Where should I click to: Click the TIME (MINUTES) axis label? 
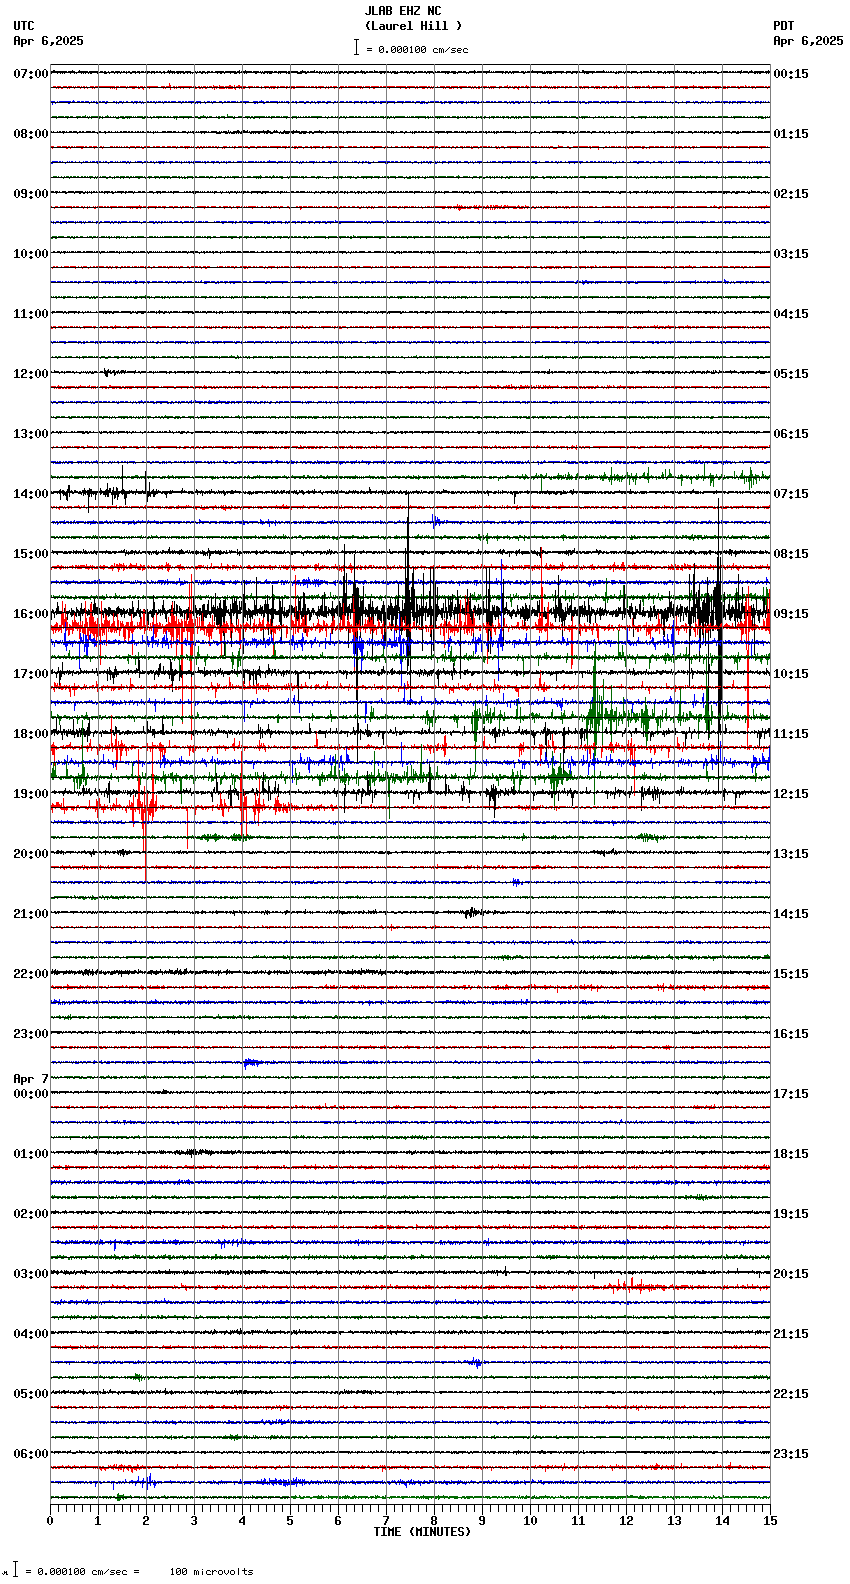pos(422,1532)
